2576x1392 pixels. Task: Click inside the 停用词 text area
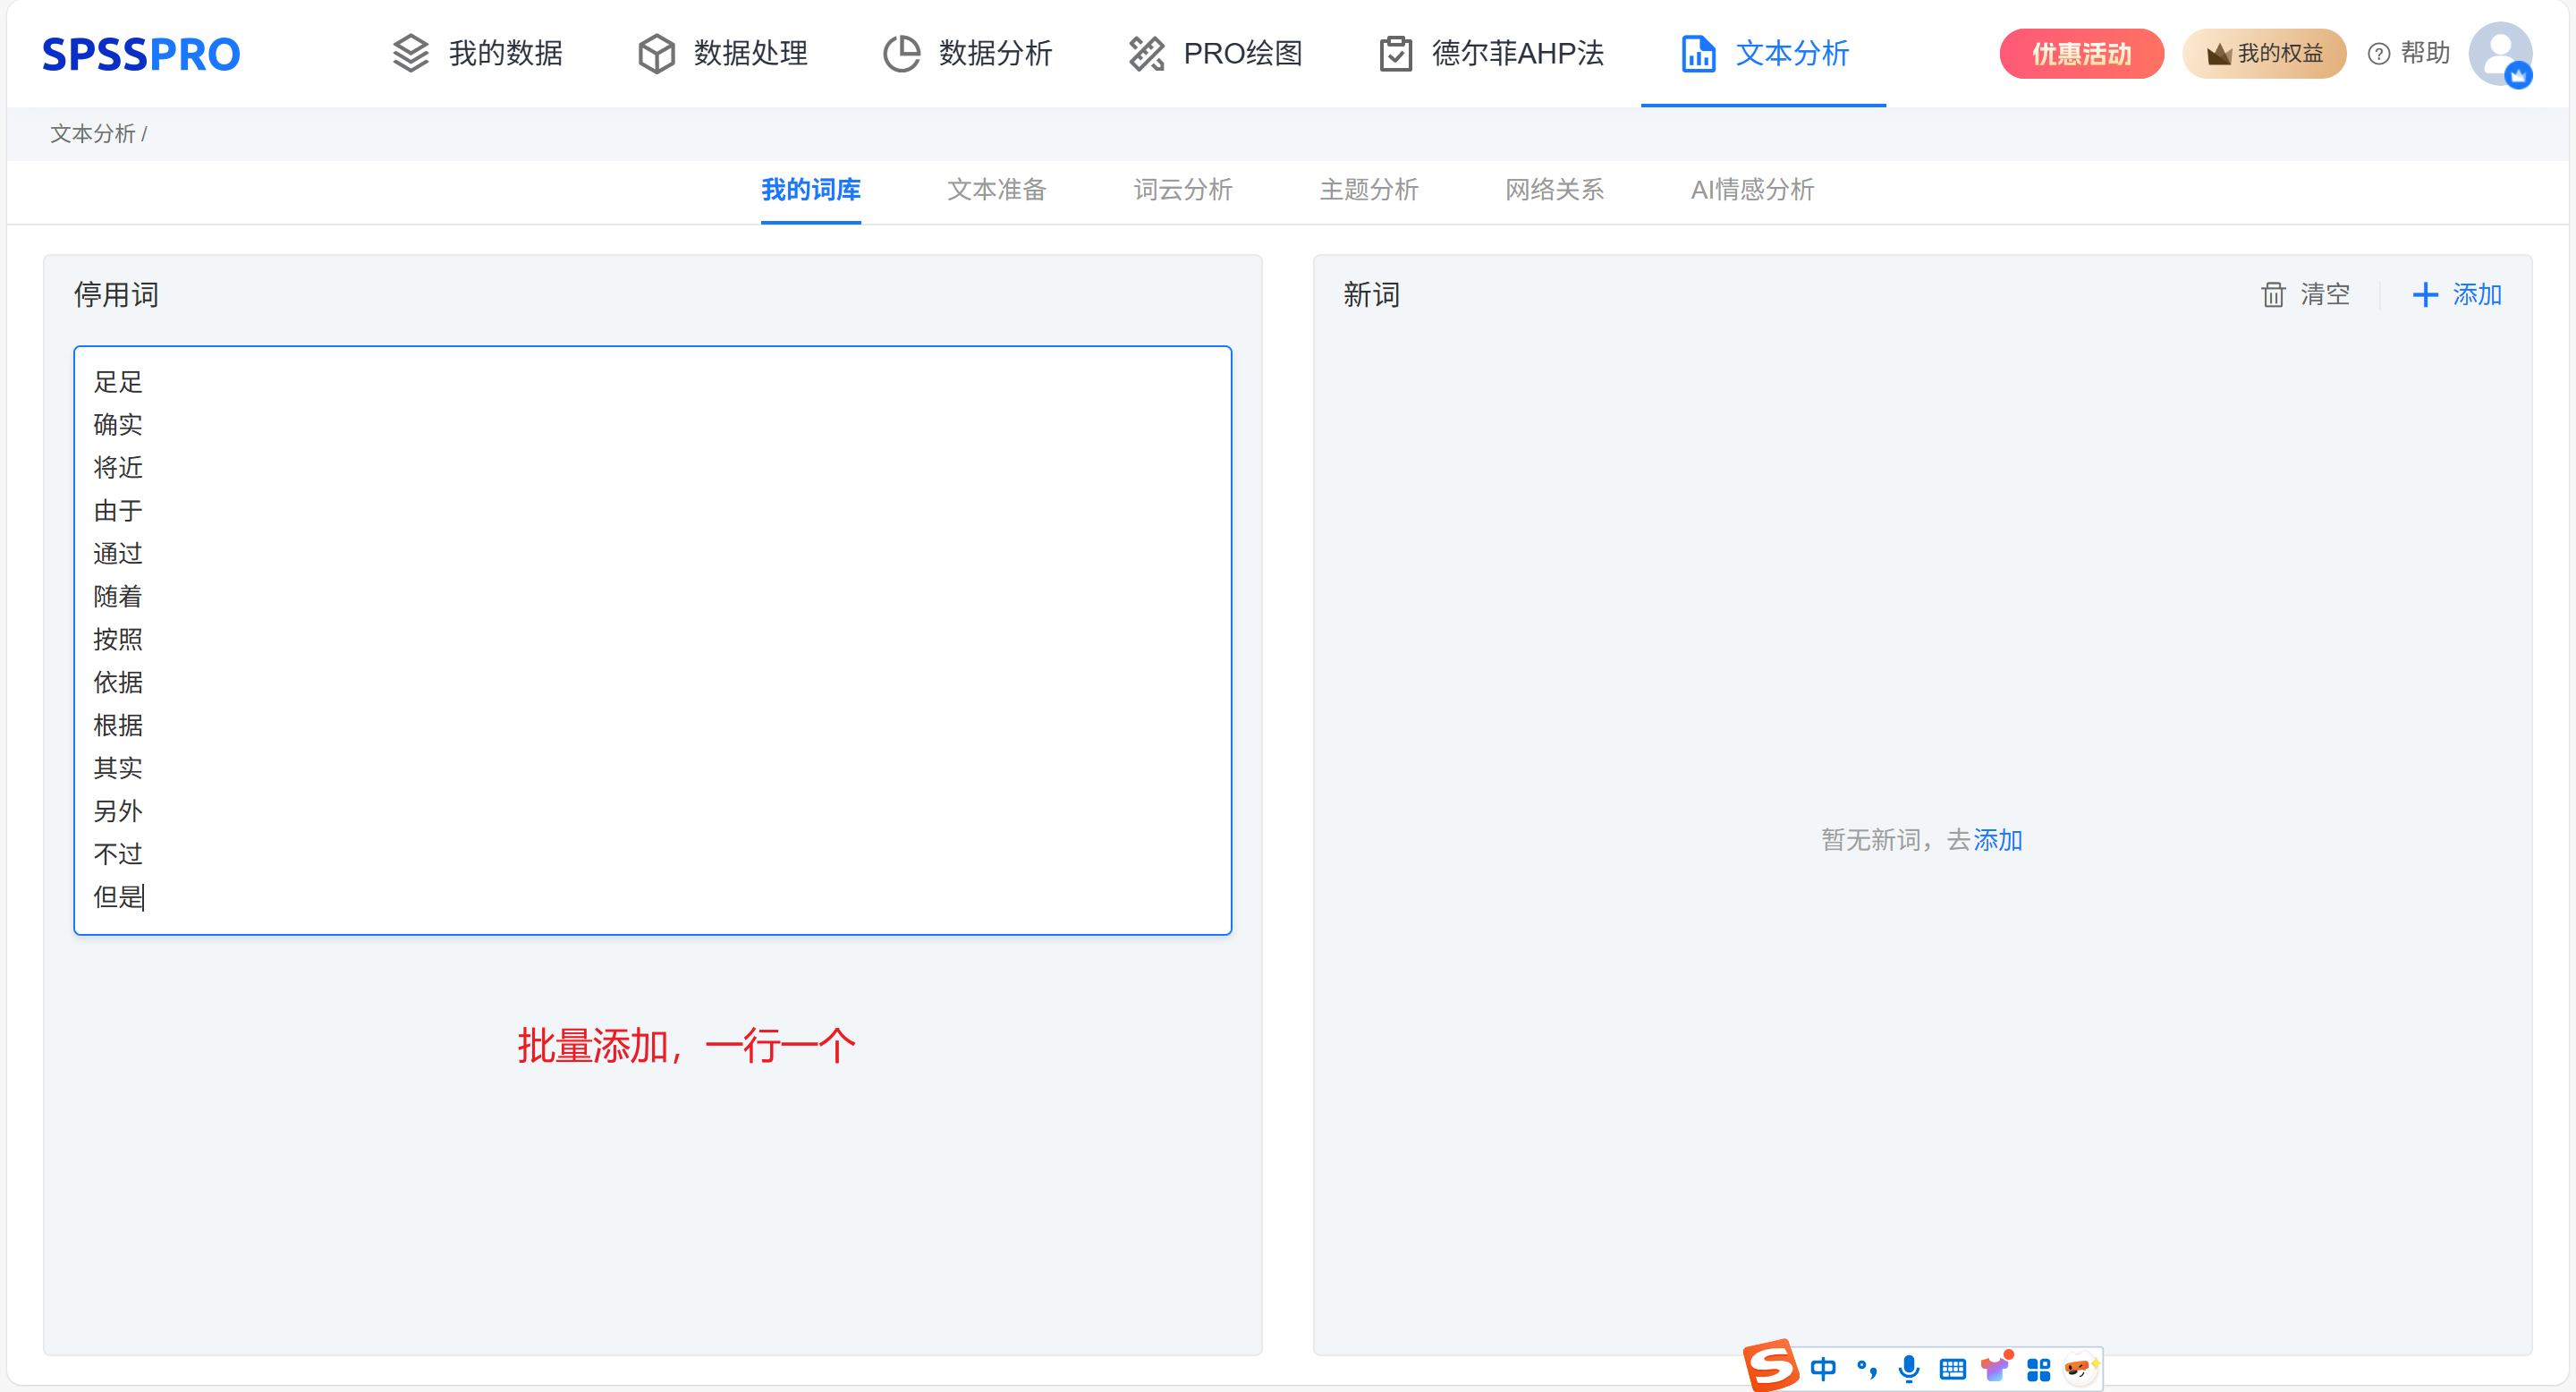[652, 640]
